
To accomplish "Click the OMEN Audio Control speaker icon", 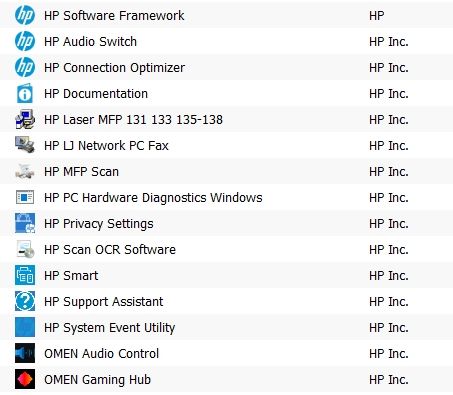I will [25, 353].
